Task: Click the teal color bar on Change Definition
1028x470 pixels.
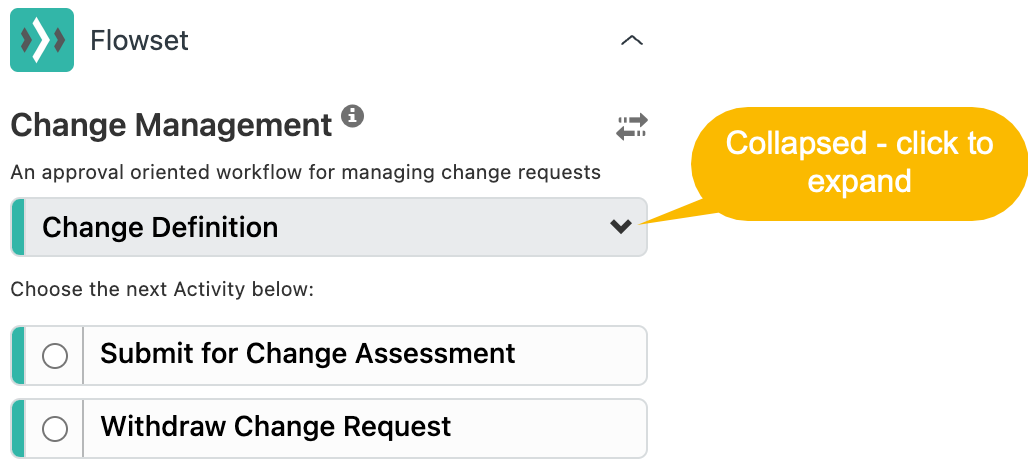Action: coord(18,227)
